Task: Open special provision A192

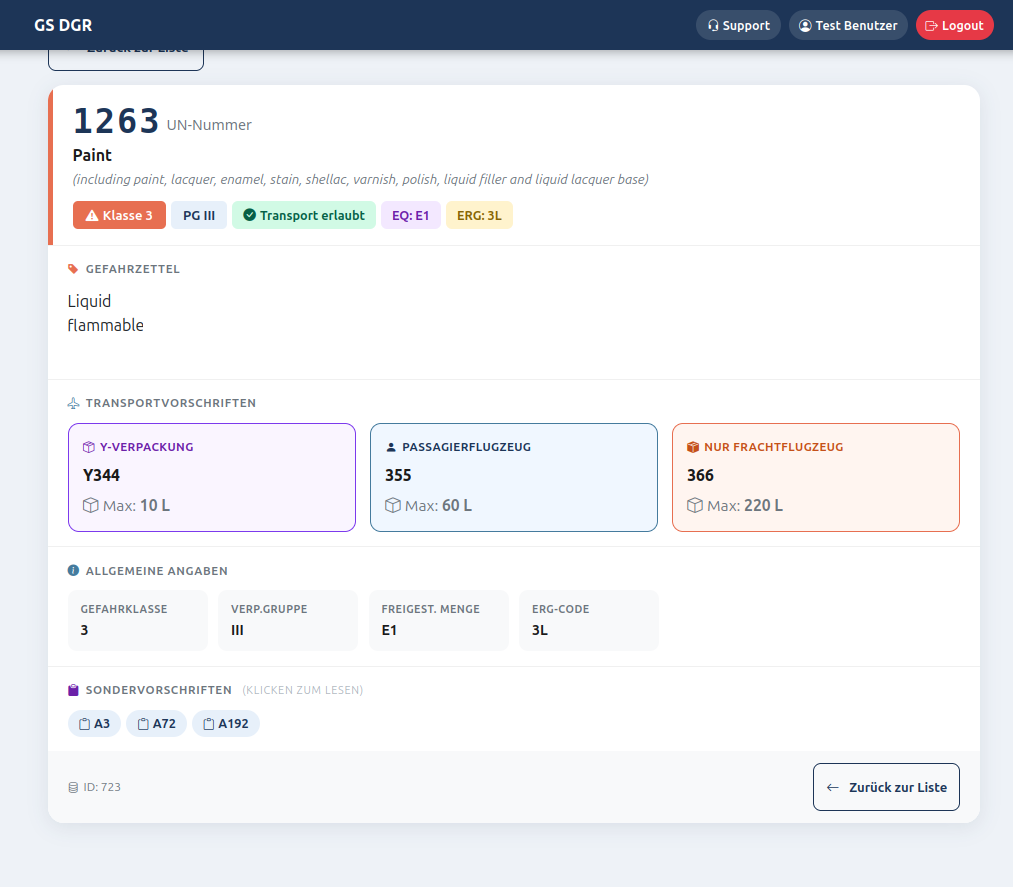Action: 225,724
